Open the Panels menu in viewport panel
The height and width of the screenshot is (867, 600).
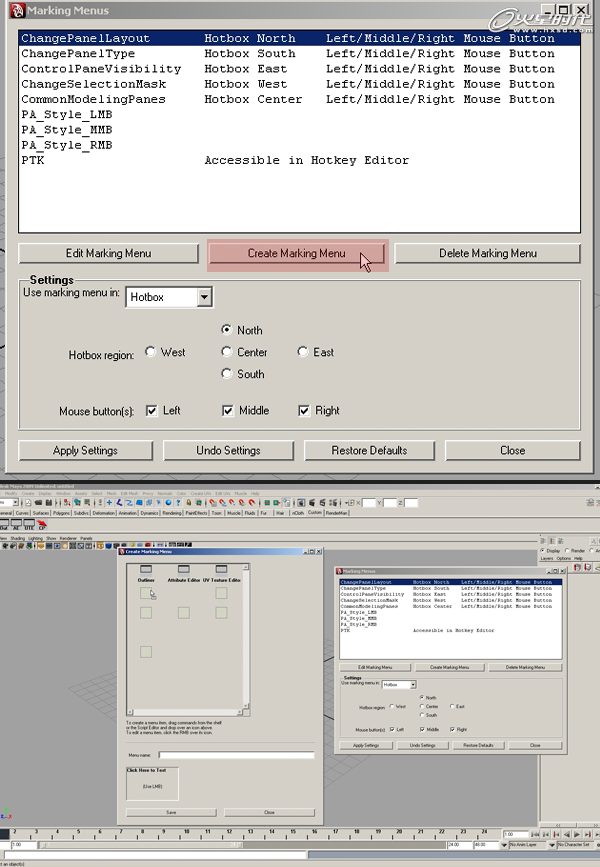(86, 538)
